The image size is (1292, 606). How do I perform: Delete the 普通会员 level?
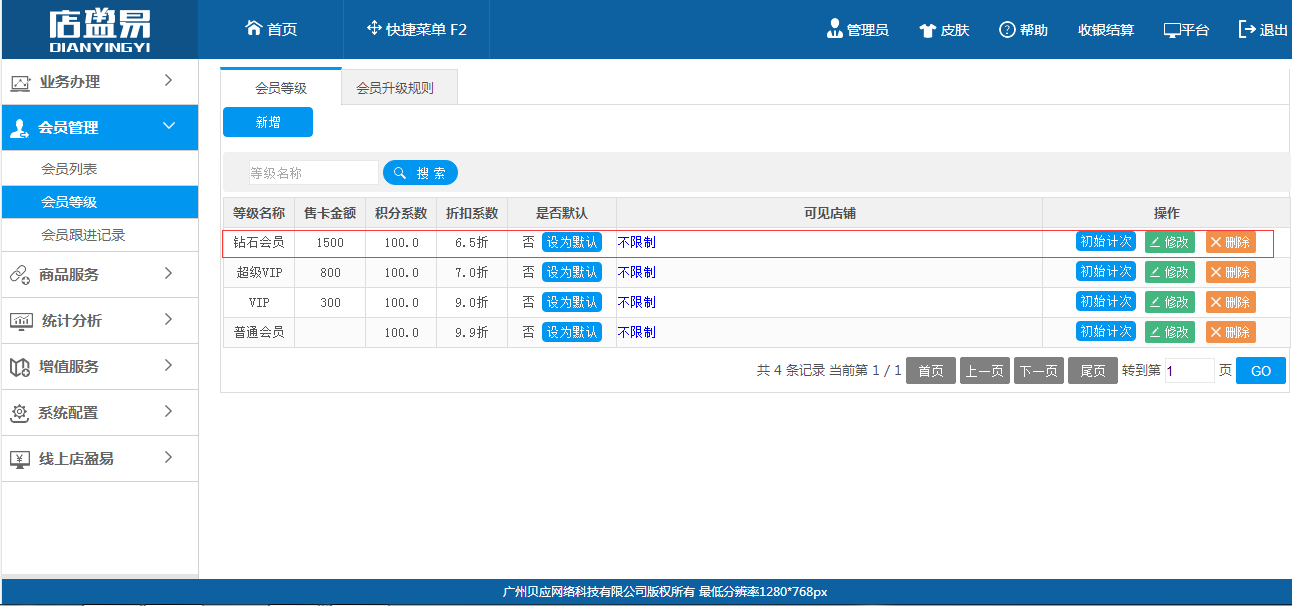1231,332
